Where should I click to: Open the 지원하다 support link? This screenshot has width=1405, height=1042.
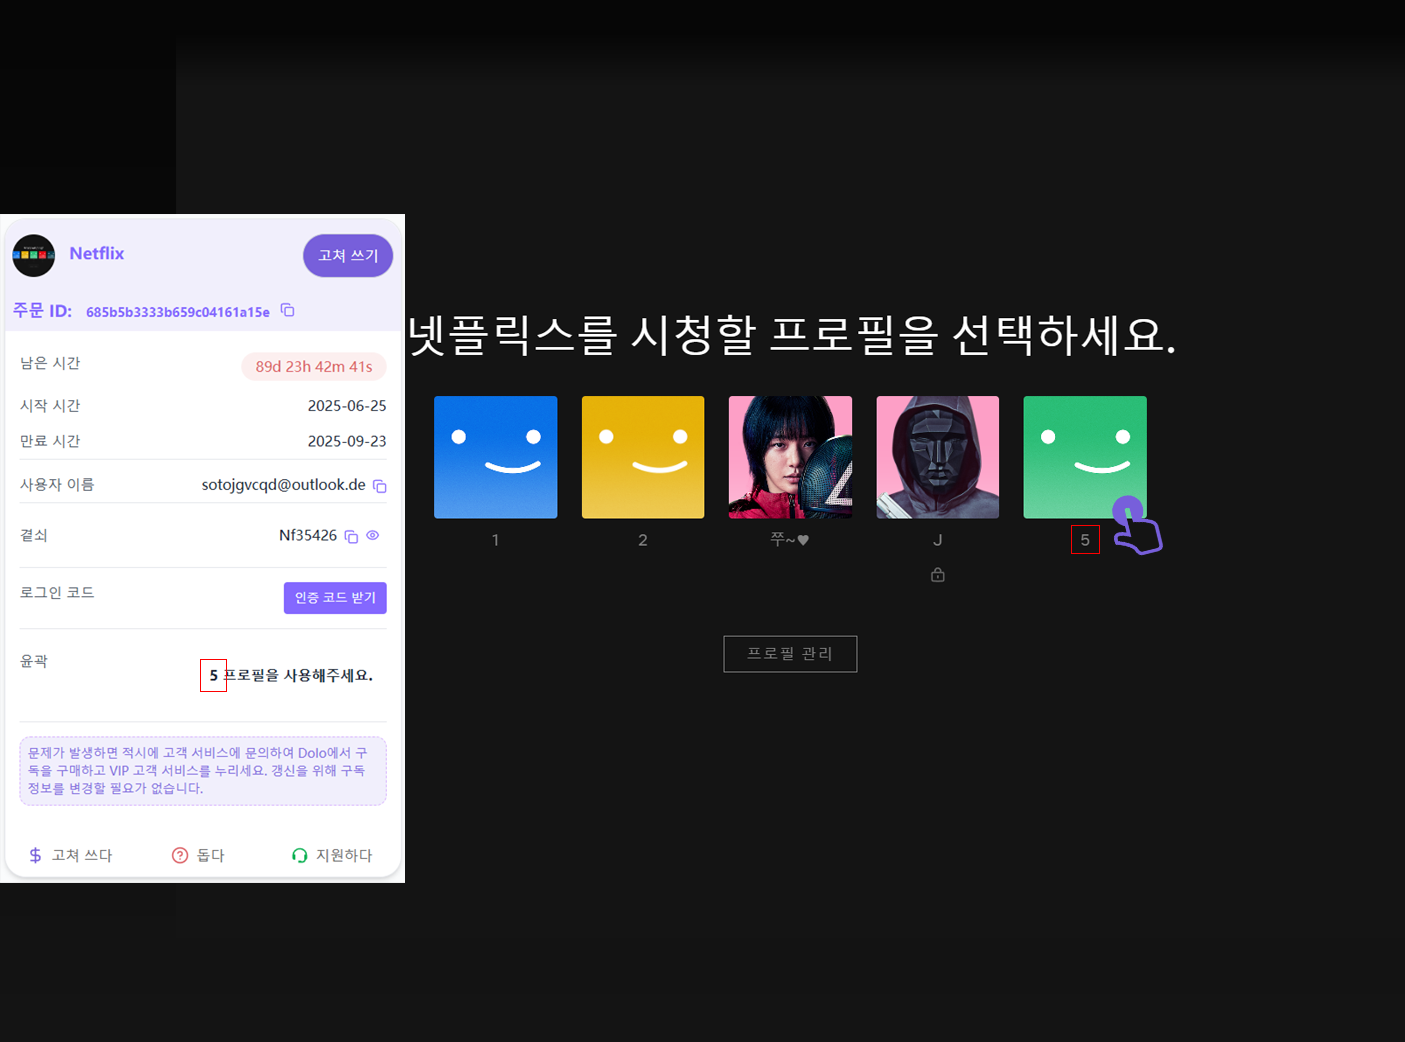(332, 855)
